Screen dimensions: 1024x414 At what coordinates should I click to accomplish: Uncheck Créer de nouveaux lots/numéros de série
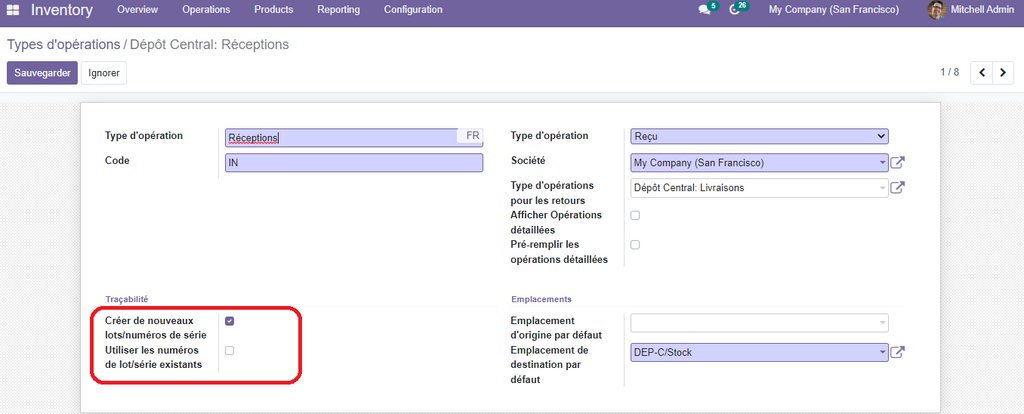pyautogui.click(x=230, y=321)
